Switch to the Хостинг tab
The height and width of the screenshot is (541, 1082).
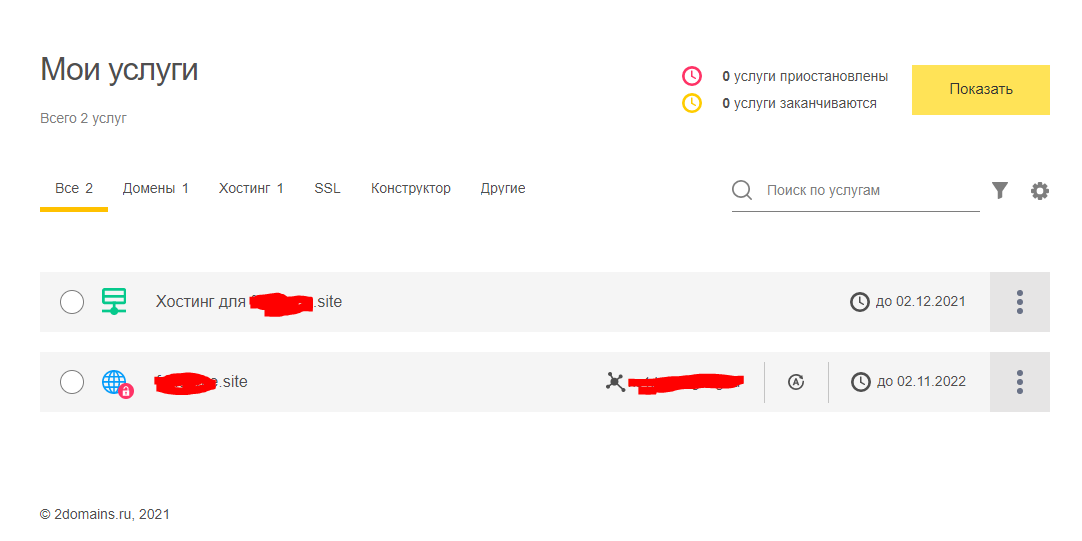[251, 188]
